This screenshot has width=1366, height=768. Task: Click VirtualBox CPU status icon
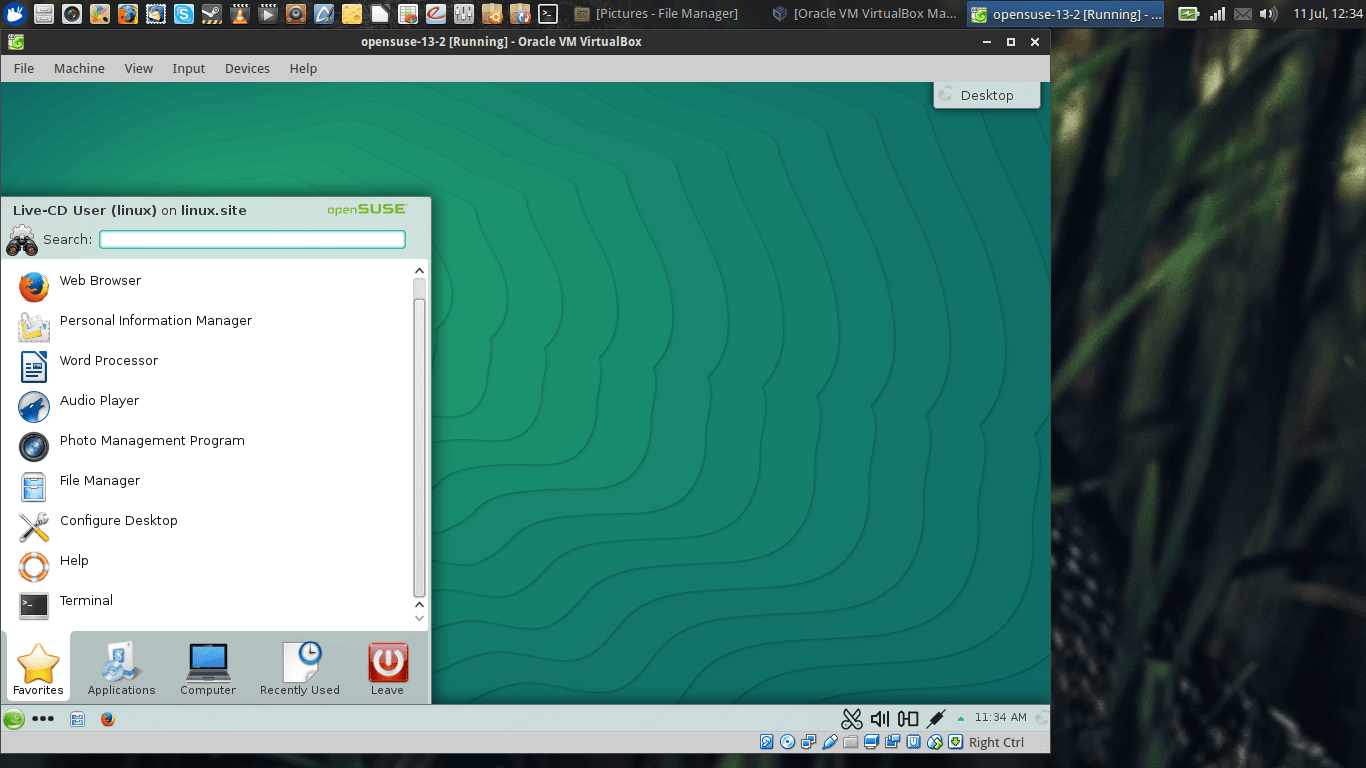[x=913, y=742]
